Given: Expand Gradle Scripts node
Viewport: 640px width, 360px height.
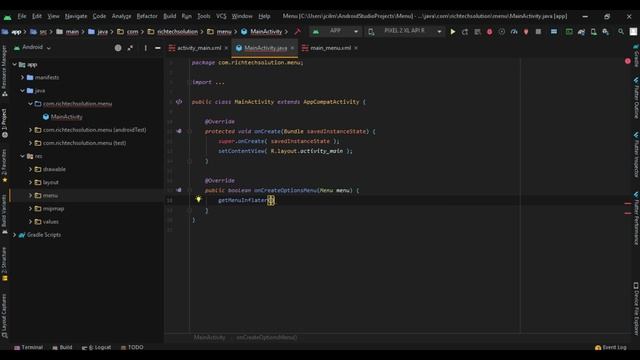Looking at the screenshot, I should [x=15, y=235].
